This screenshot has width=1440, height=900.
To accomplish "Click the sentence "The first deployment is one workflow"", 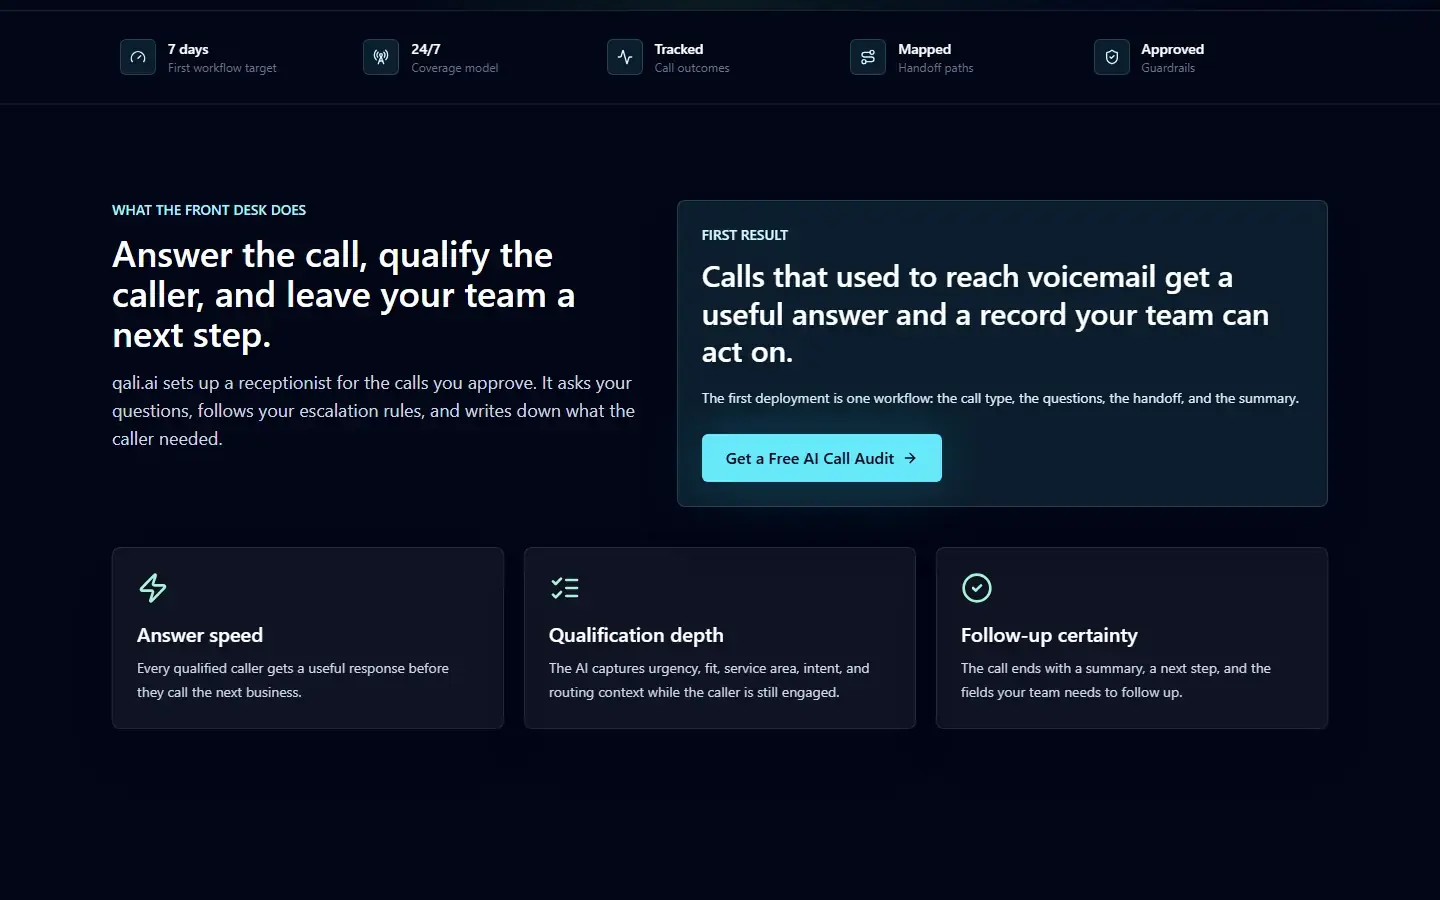I will coord(1000,398).
